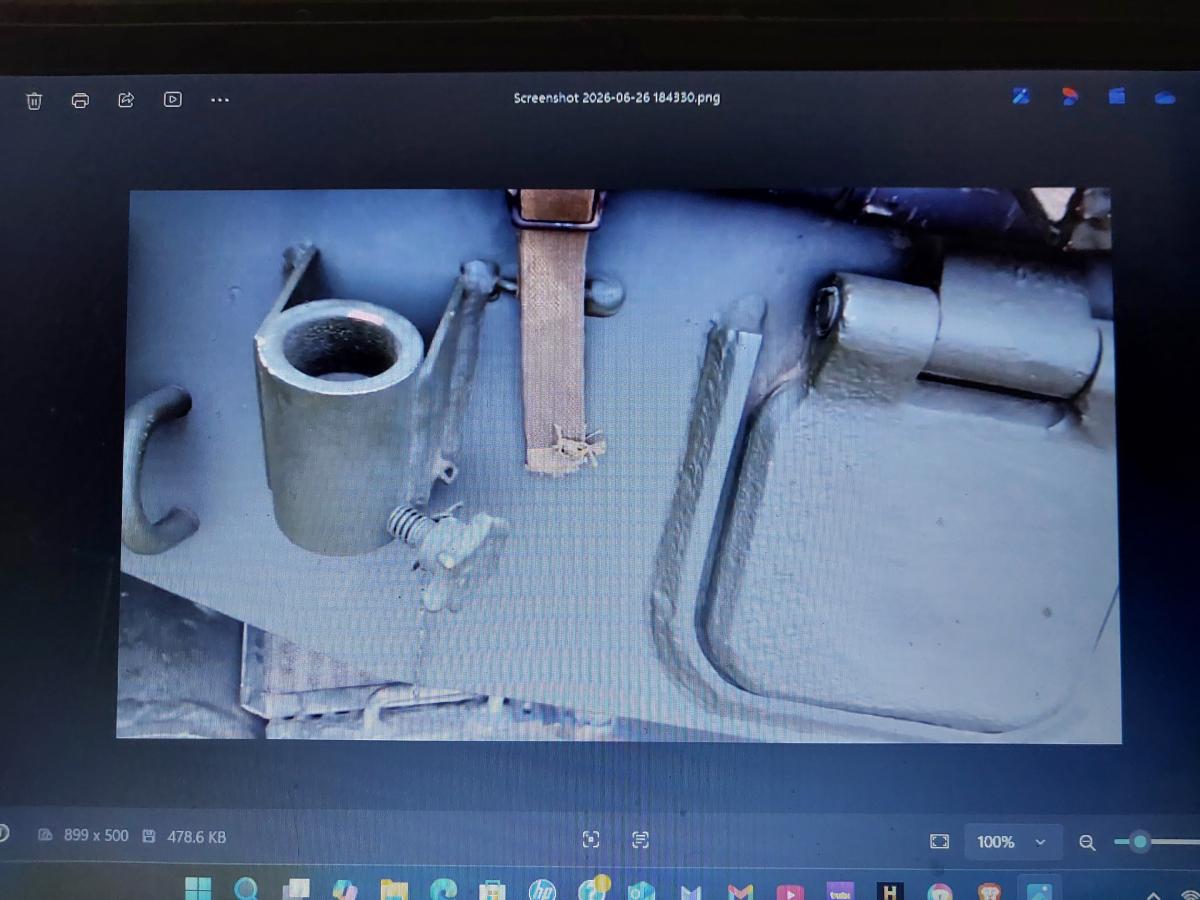Show hidden system tray icons chevron
The height and width of the screenshot is (900, 1200).
(x=1153, y=894)
